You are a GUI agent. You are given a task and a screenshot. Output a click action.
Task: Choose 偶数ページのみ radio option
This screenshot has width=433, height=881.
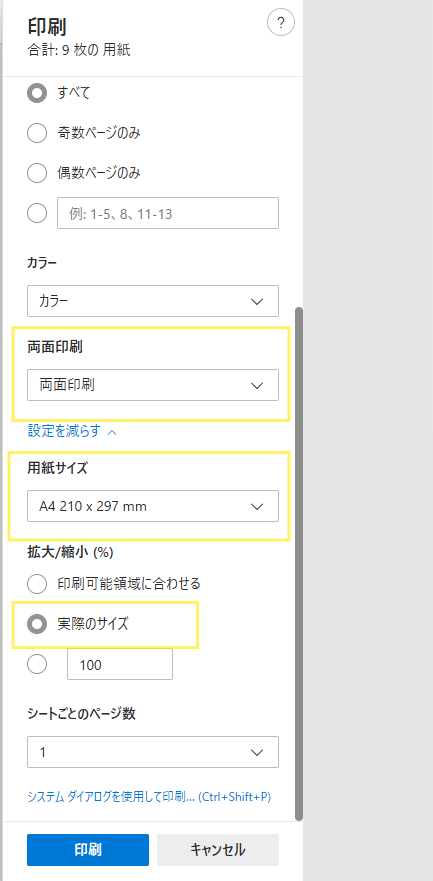pos(37,174)
